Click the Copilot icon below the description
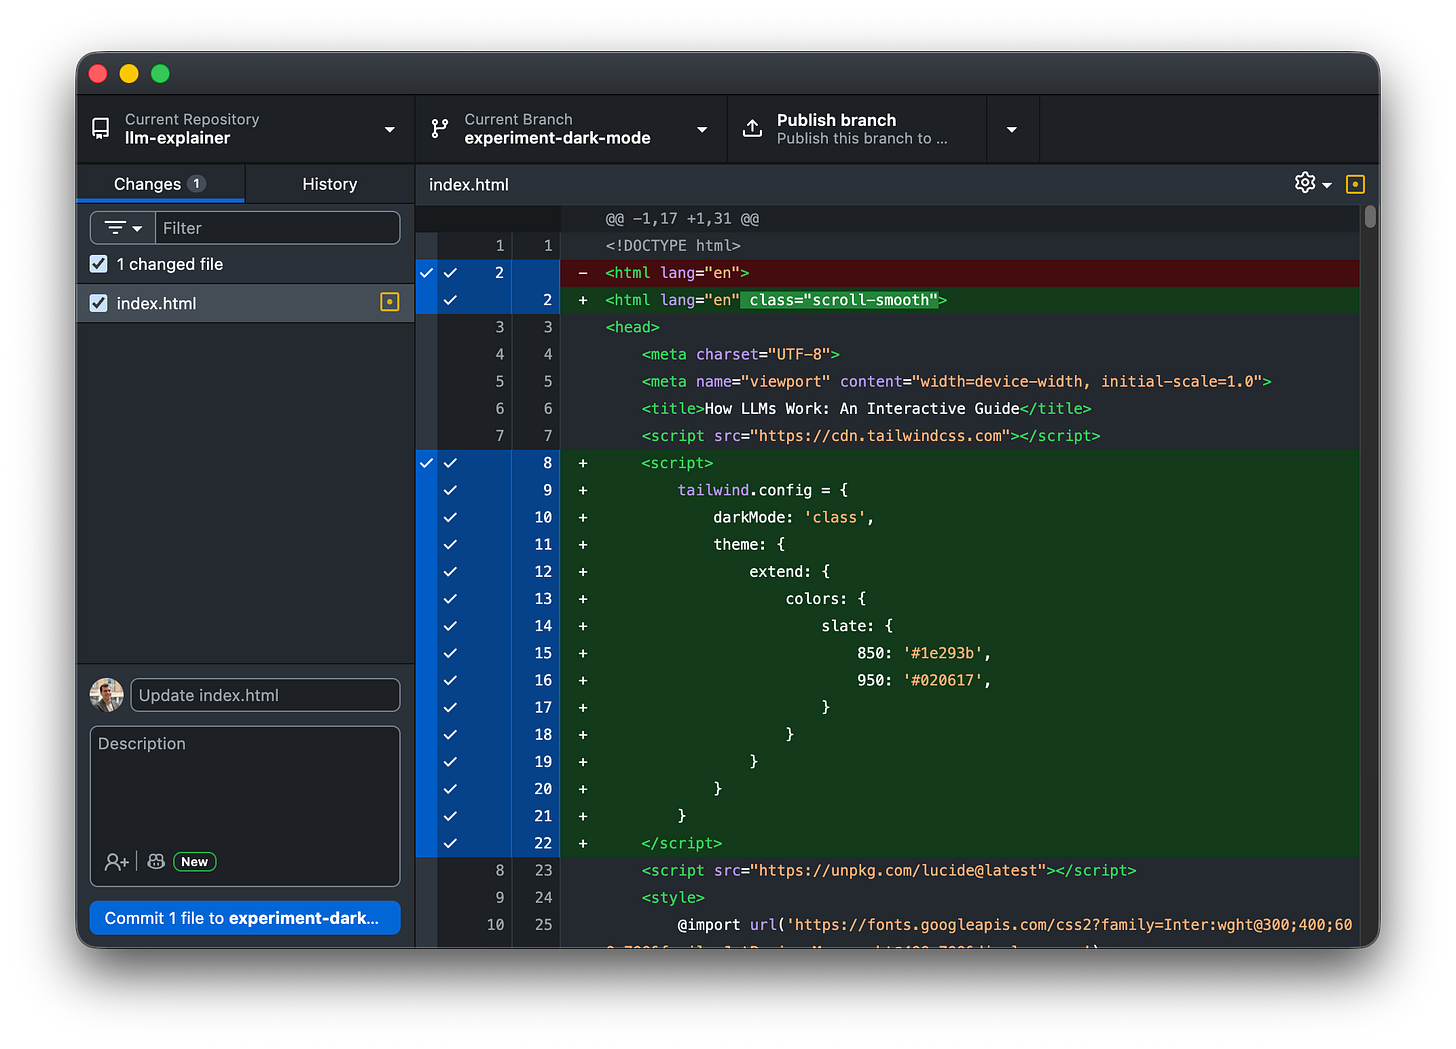Viewport: 1456px width, 1049px height. (155, 861)
